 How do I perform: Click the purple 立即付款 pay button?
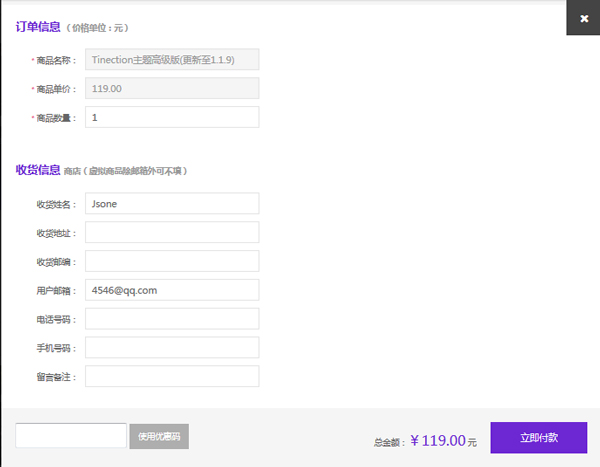point(539,438)
